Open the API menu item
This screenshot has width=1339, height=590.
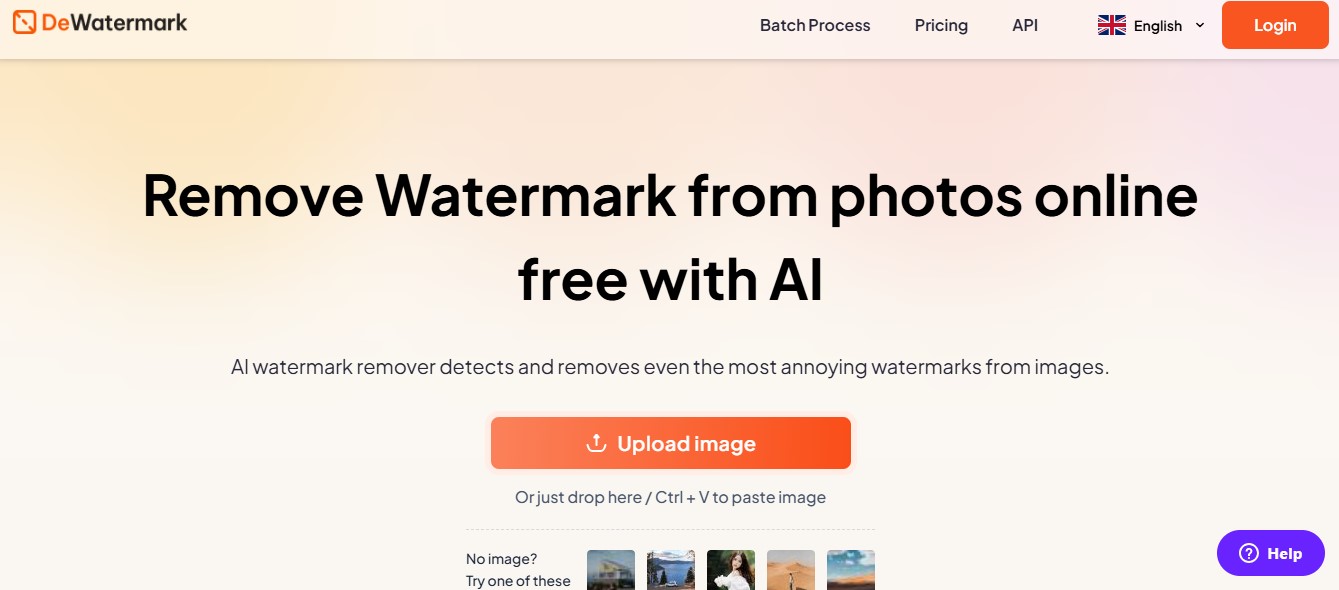pos(1025,25)
